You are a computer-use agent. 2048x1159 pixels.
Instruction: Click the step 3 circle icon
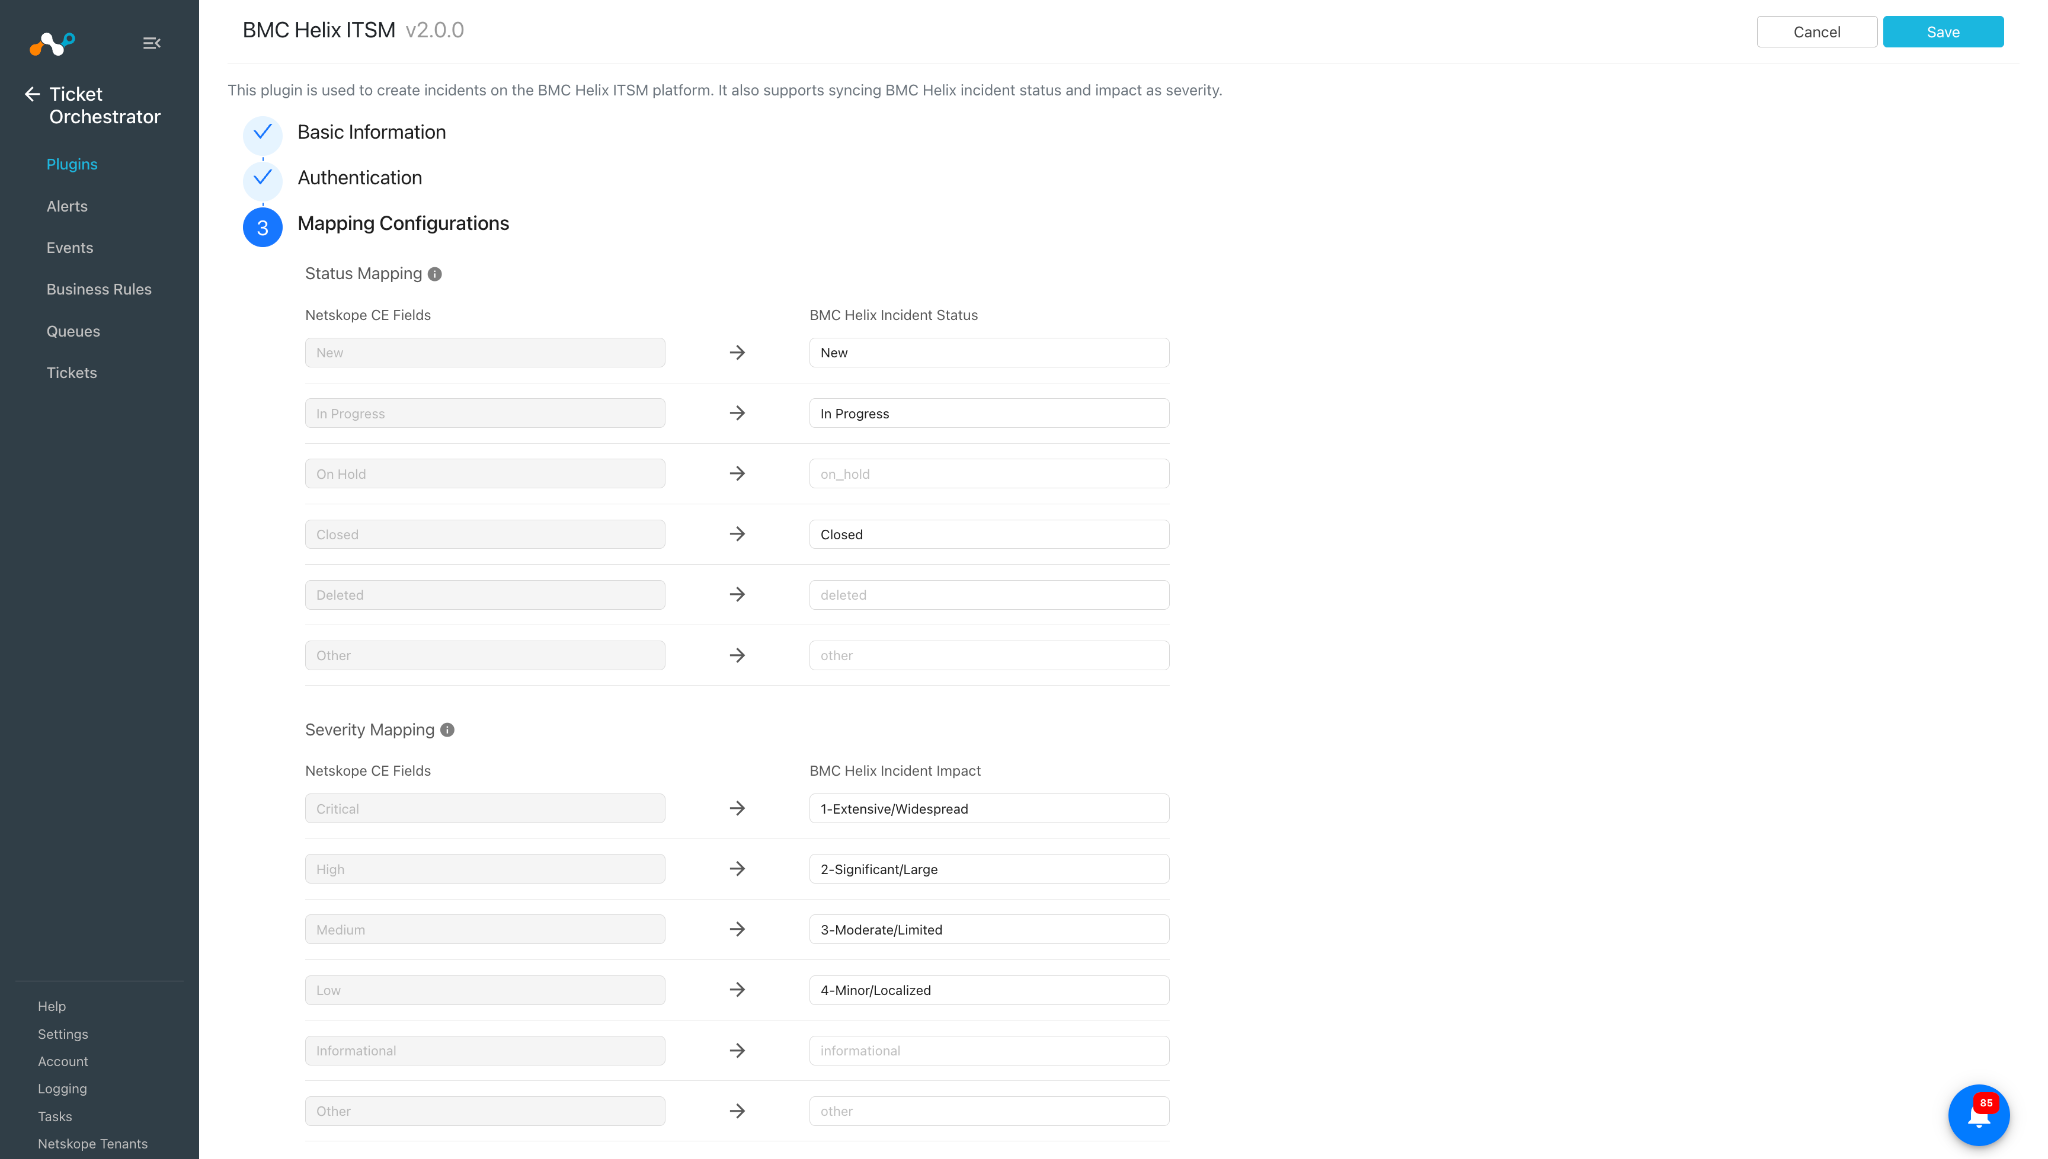[x=263, y=227]
